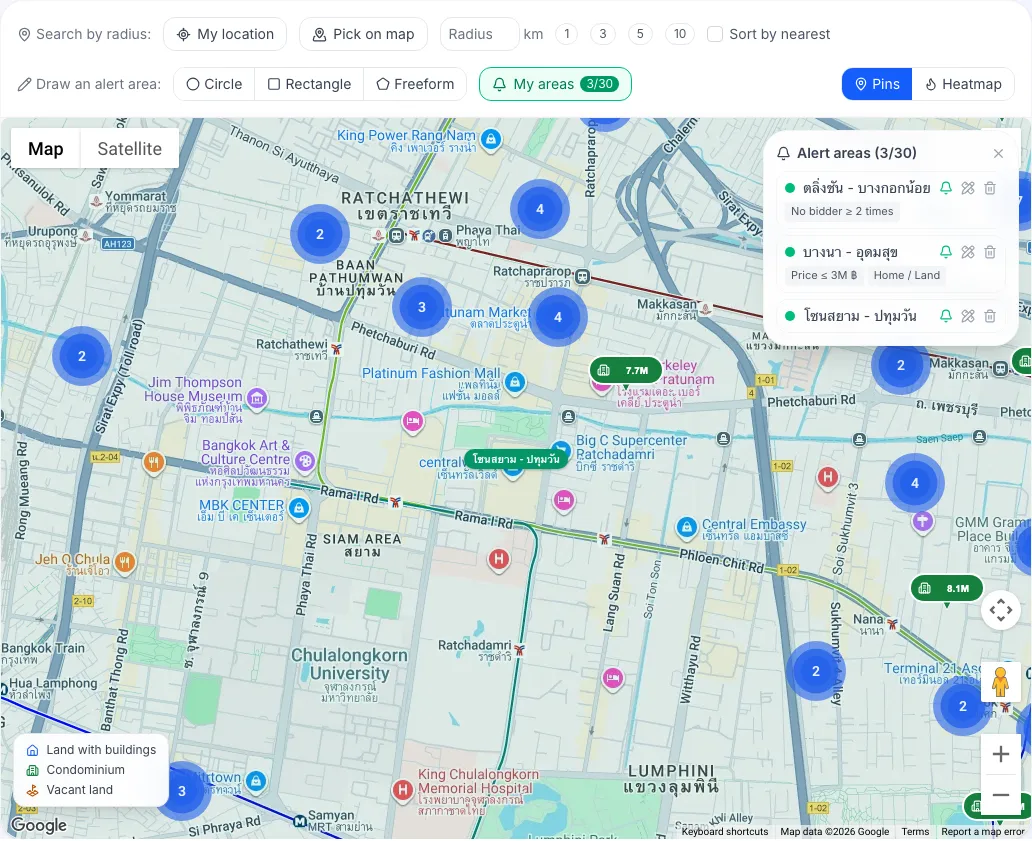This screenshot has height=841, width=1032.
Task: Open Keyboard shortcuts link
Action: 725,832
